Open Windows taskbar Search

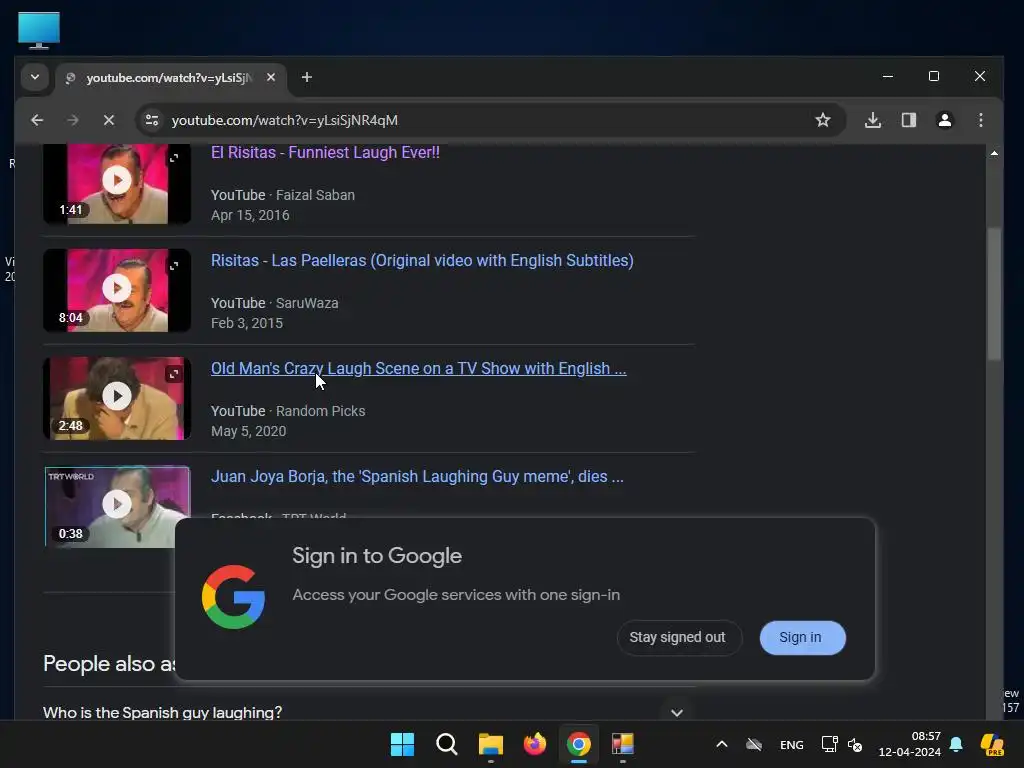(x=447, y=744)
